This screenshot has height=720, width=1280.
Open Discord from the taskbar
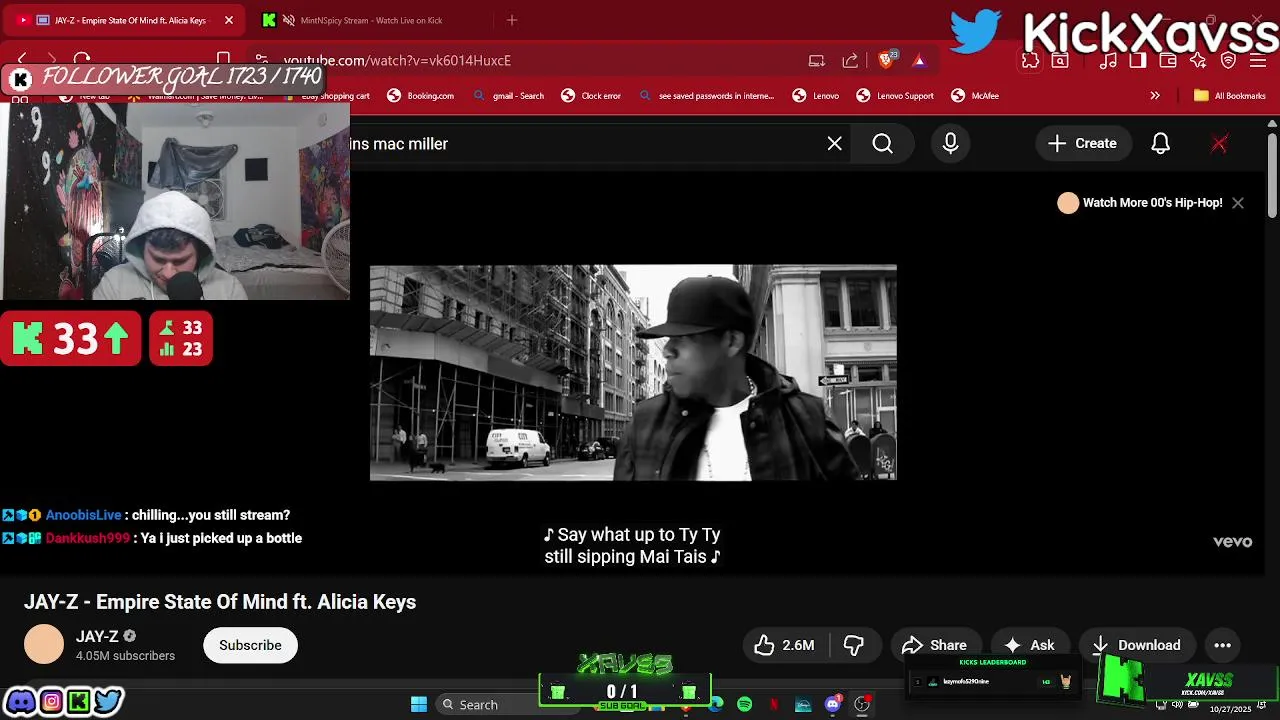pyautogui.click(x=832, y=705)
